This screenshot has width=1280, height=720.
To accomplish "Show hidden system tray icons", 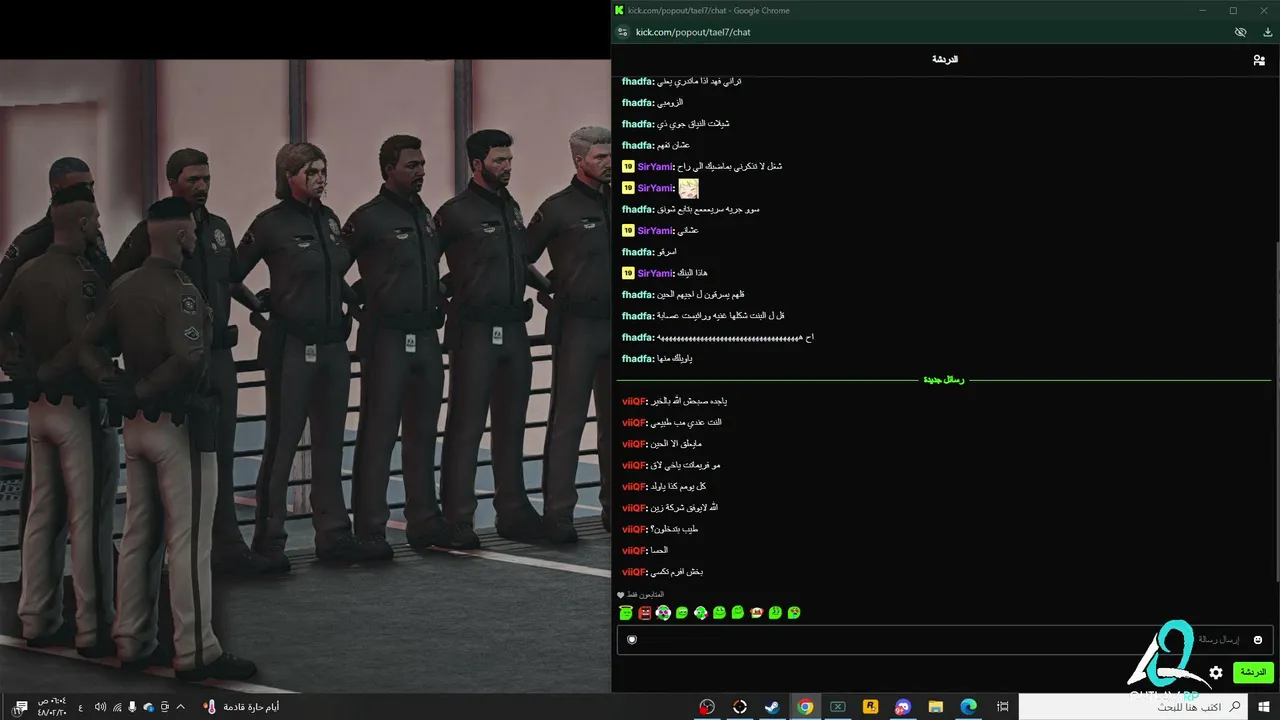I will [x=181, y=707].
